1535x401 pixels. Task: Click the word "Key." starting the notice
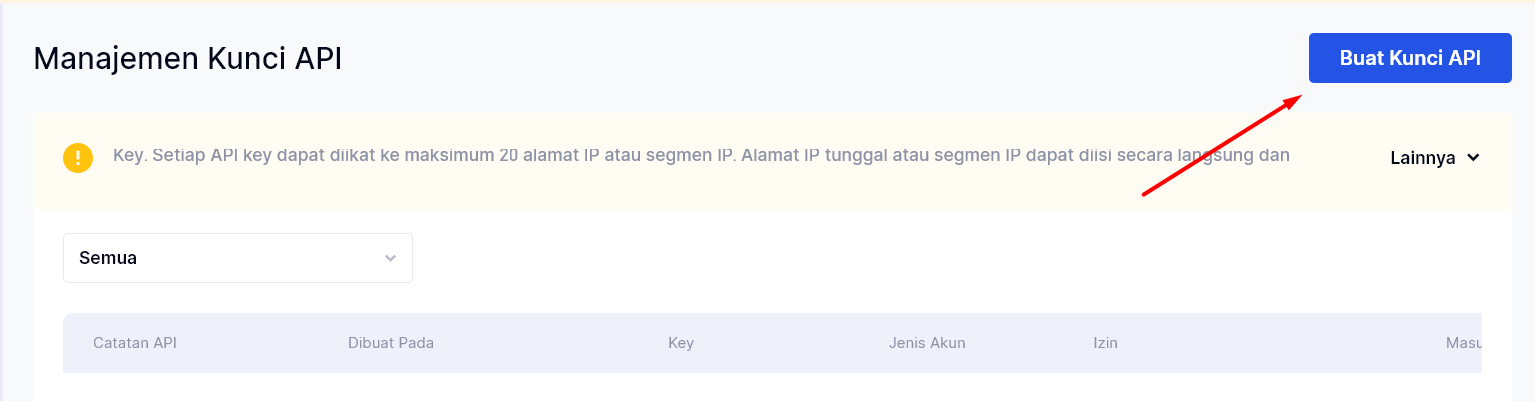pyautogui.click(x=129, y=156)
